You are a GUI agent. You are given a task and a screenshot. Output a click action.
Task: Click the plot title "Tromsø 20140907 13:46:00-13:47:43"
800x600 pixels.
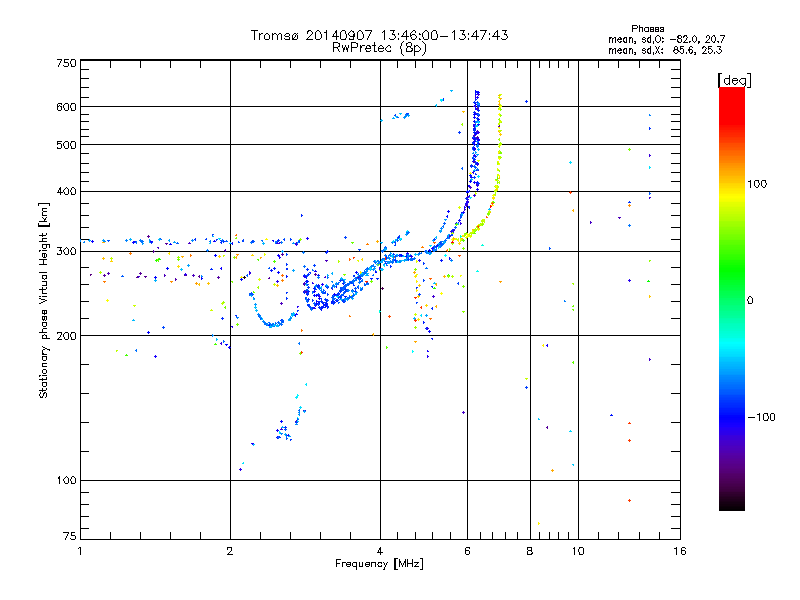379,35
